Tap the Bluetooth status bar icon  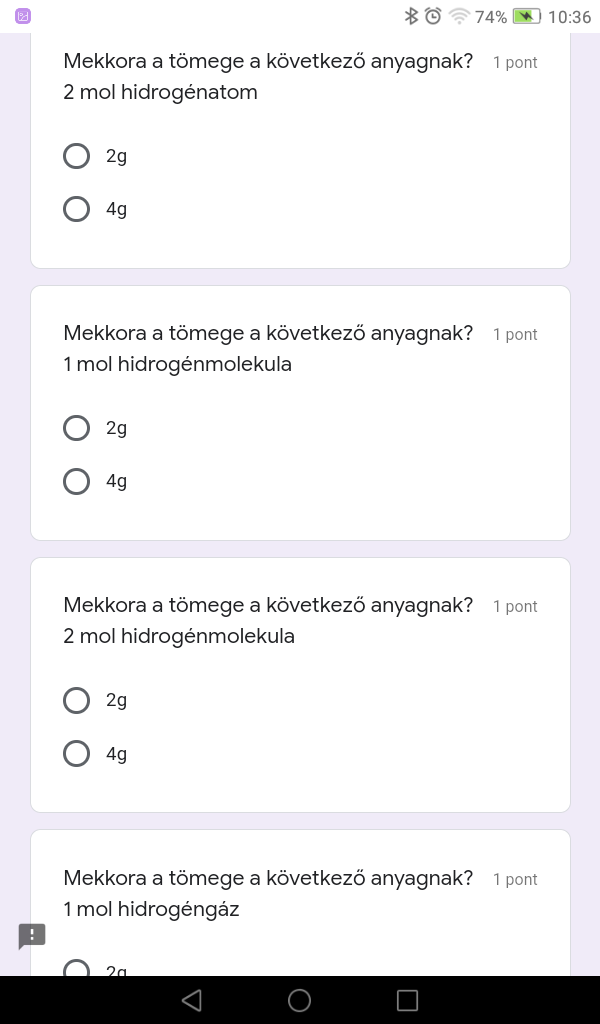coord(410,16)
